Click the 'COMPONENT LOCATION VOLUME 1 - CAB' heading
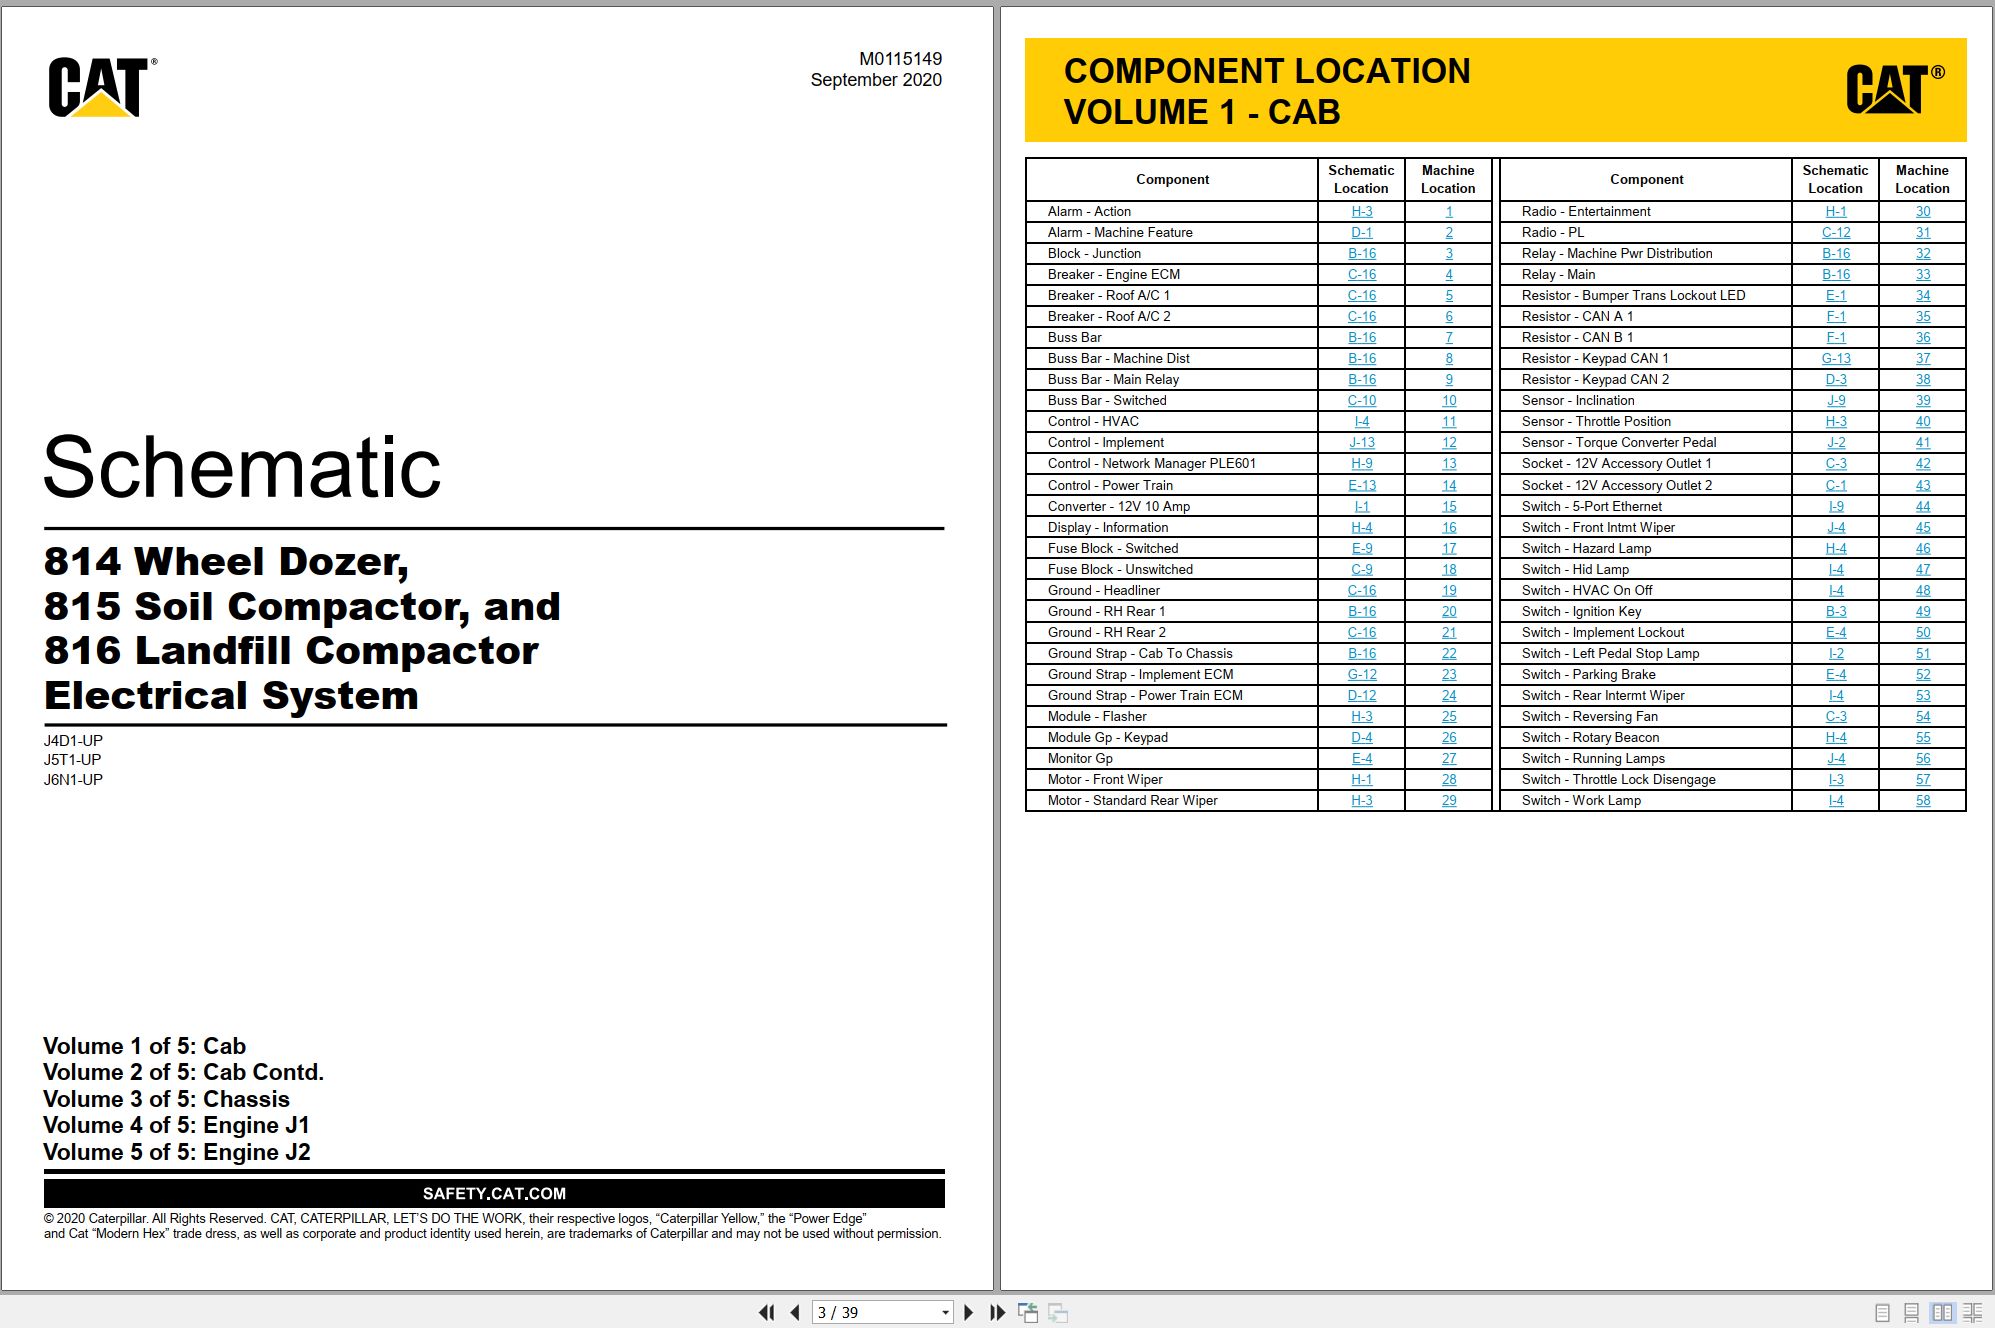The image size is (1995, 1328). tap(1267, 91)
